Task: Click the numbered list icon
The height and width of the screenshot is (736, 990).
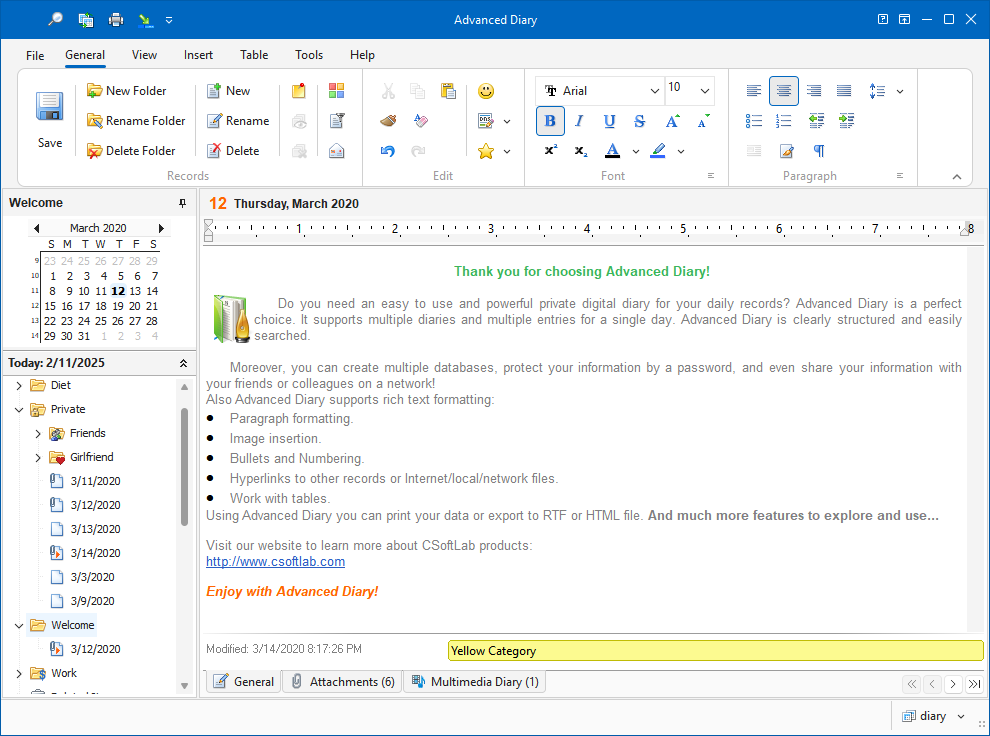Action: (x=784, y=121)
